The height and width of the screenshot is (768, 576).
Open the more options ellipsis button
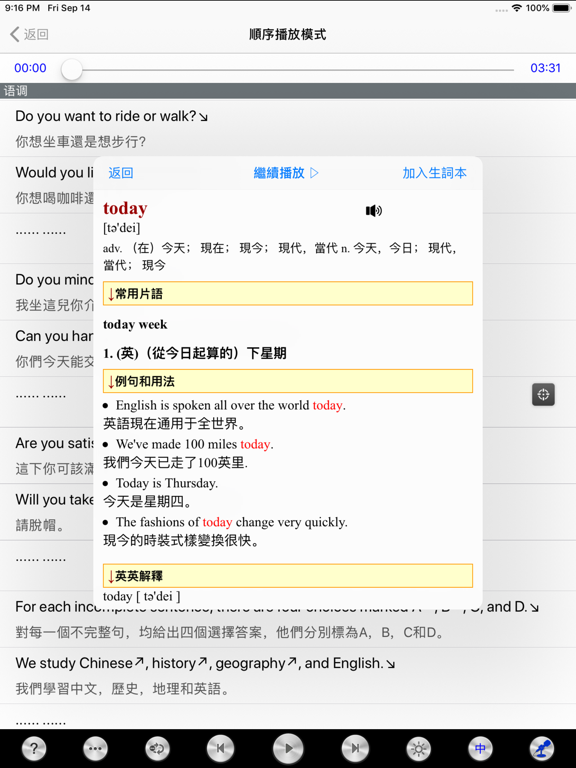click(96, 748)
